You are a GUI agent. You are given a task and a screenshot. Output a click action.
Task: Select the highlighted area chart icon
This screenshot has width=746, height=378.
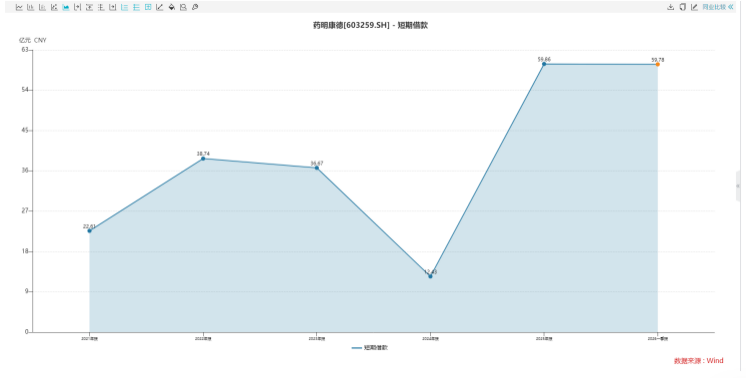pyautogui.click(x=66, y=7)
